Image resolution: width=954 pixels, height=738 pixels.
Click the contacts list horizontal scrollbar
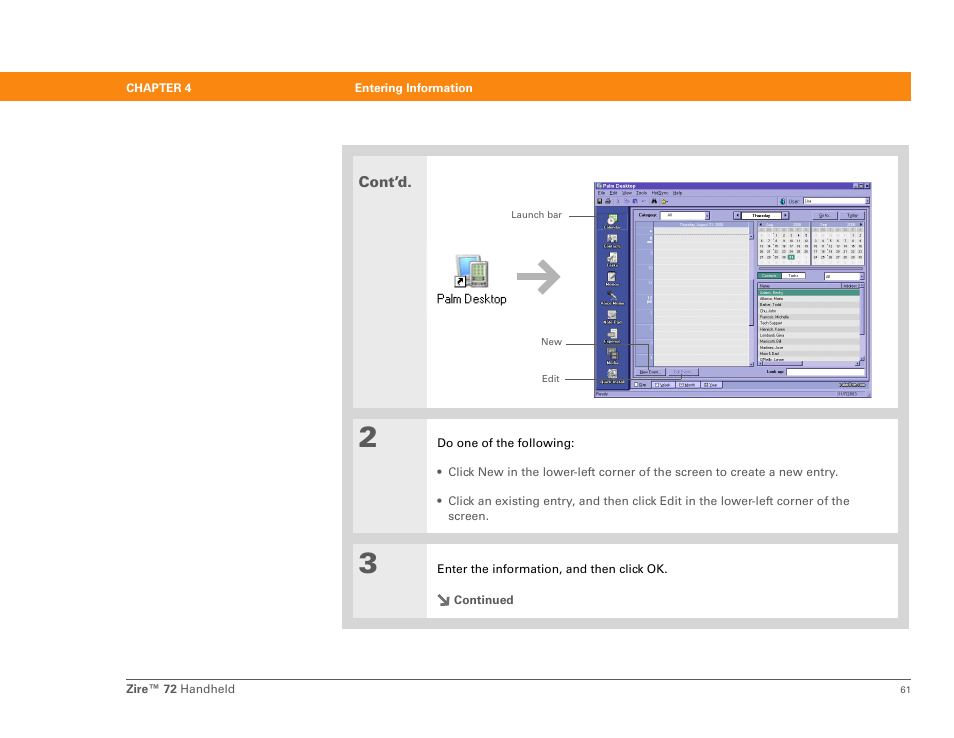tap(809, 364)
